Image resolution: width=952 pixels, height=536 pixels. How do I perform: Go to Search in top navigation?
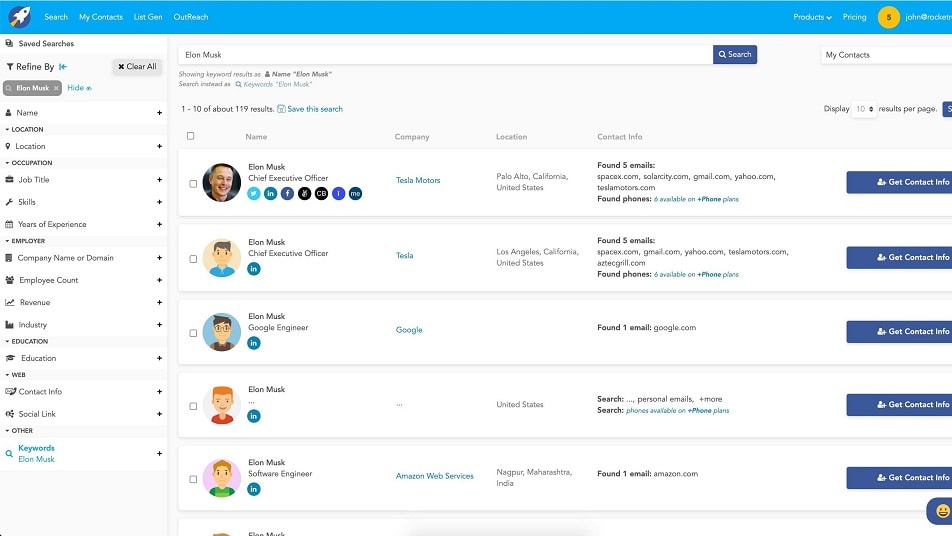56,17
